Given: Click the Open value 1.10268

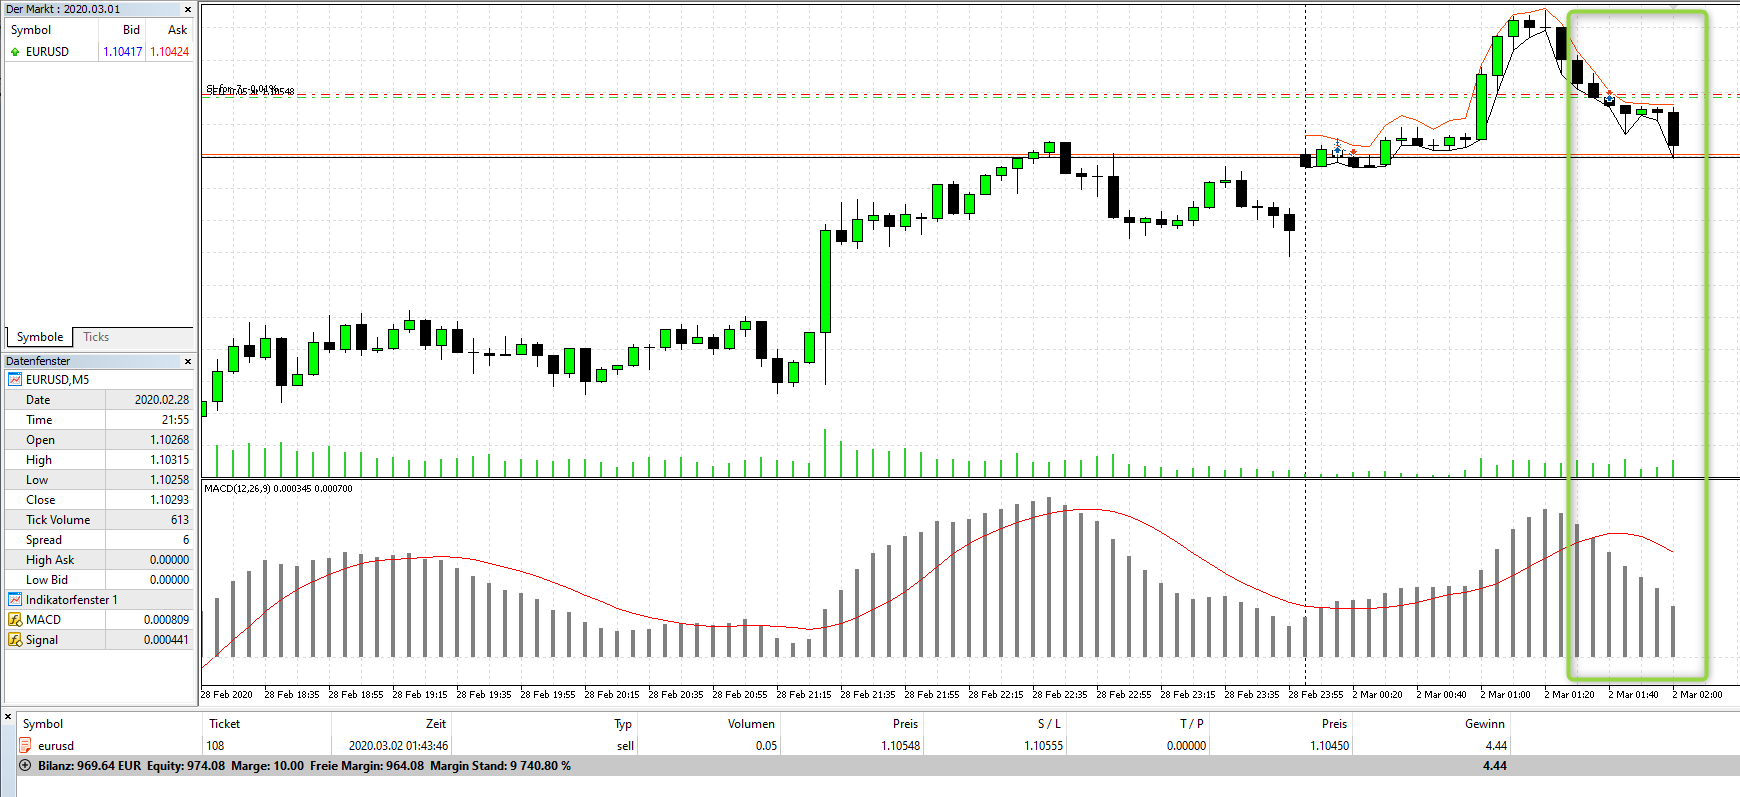Looking at the screenshot, I should tap(169, 440).
